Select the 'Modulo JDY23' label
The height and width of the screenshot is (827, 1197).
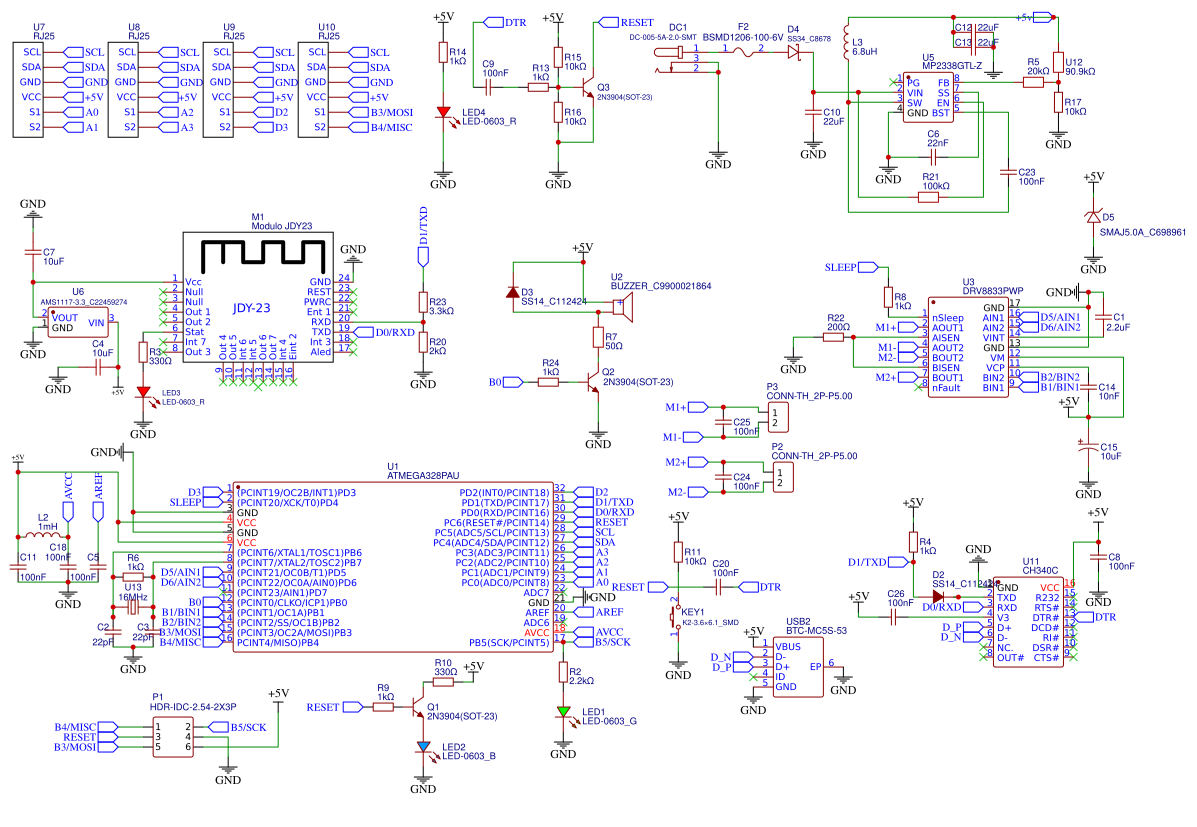pyautogui.click(x=282, y=226)
